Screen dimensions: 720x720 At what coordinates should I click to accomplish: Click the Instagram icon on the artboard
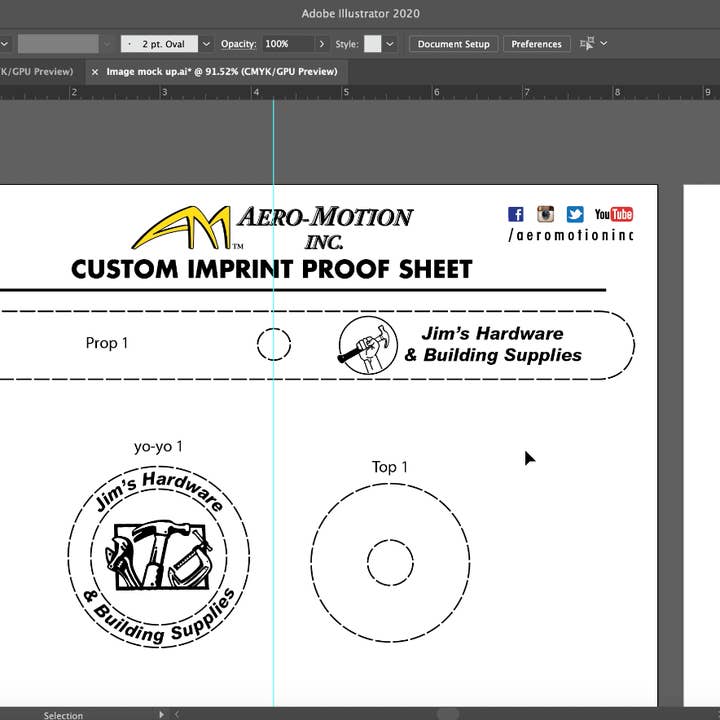tap(545, 214)
